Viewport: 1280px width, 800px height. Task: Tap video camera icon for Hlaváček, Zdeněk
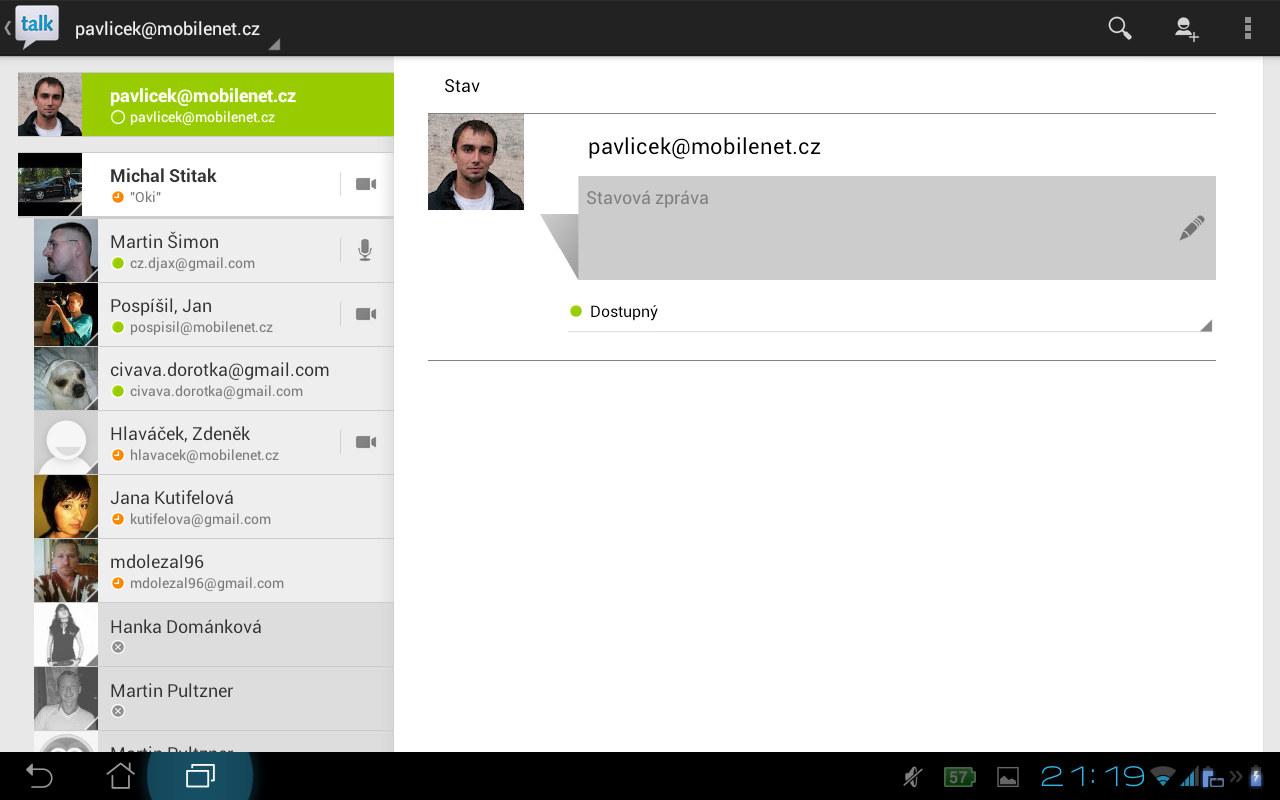click(x=366, y=442)
